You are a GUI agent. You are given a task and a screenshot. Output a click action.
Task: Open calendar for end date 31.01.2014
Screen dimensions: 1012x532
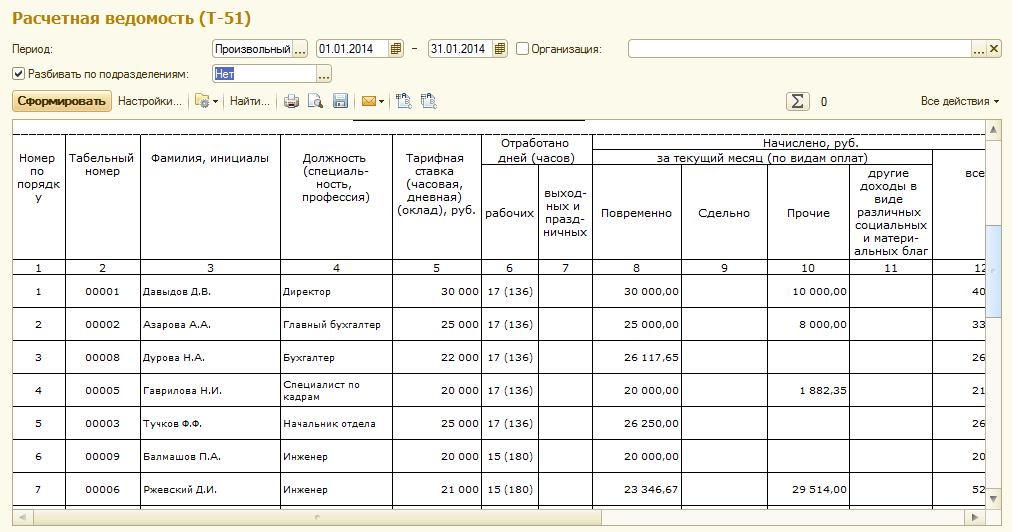[x=500, y=49]
